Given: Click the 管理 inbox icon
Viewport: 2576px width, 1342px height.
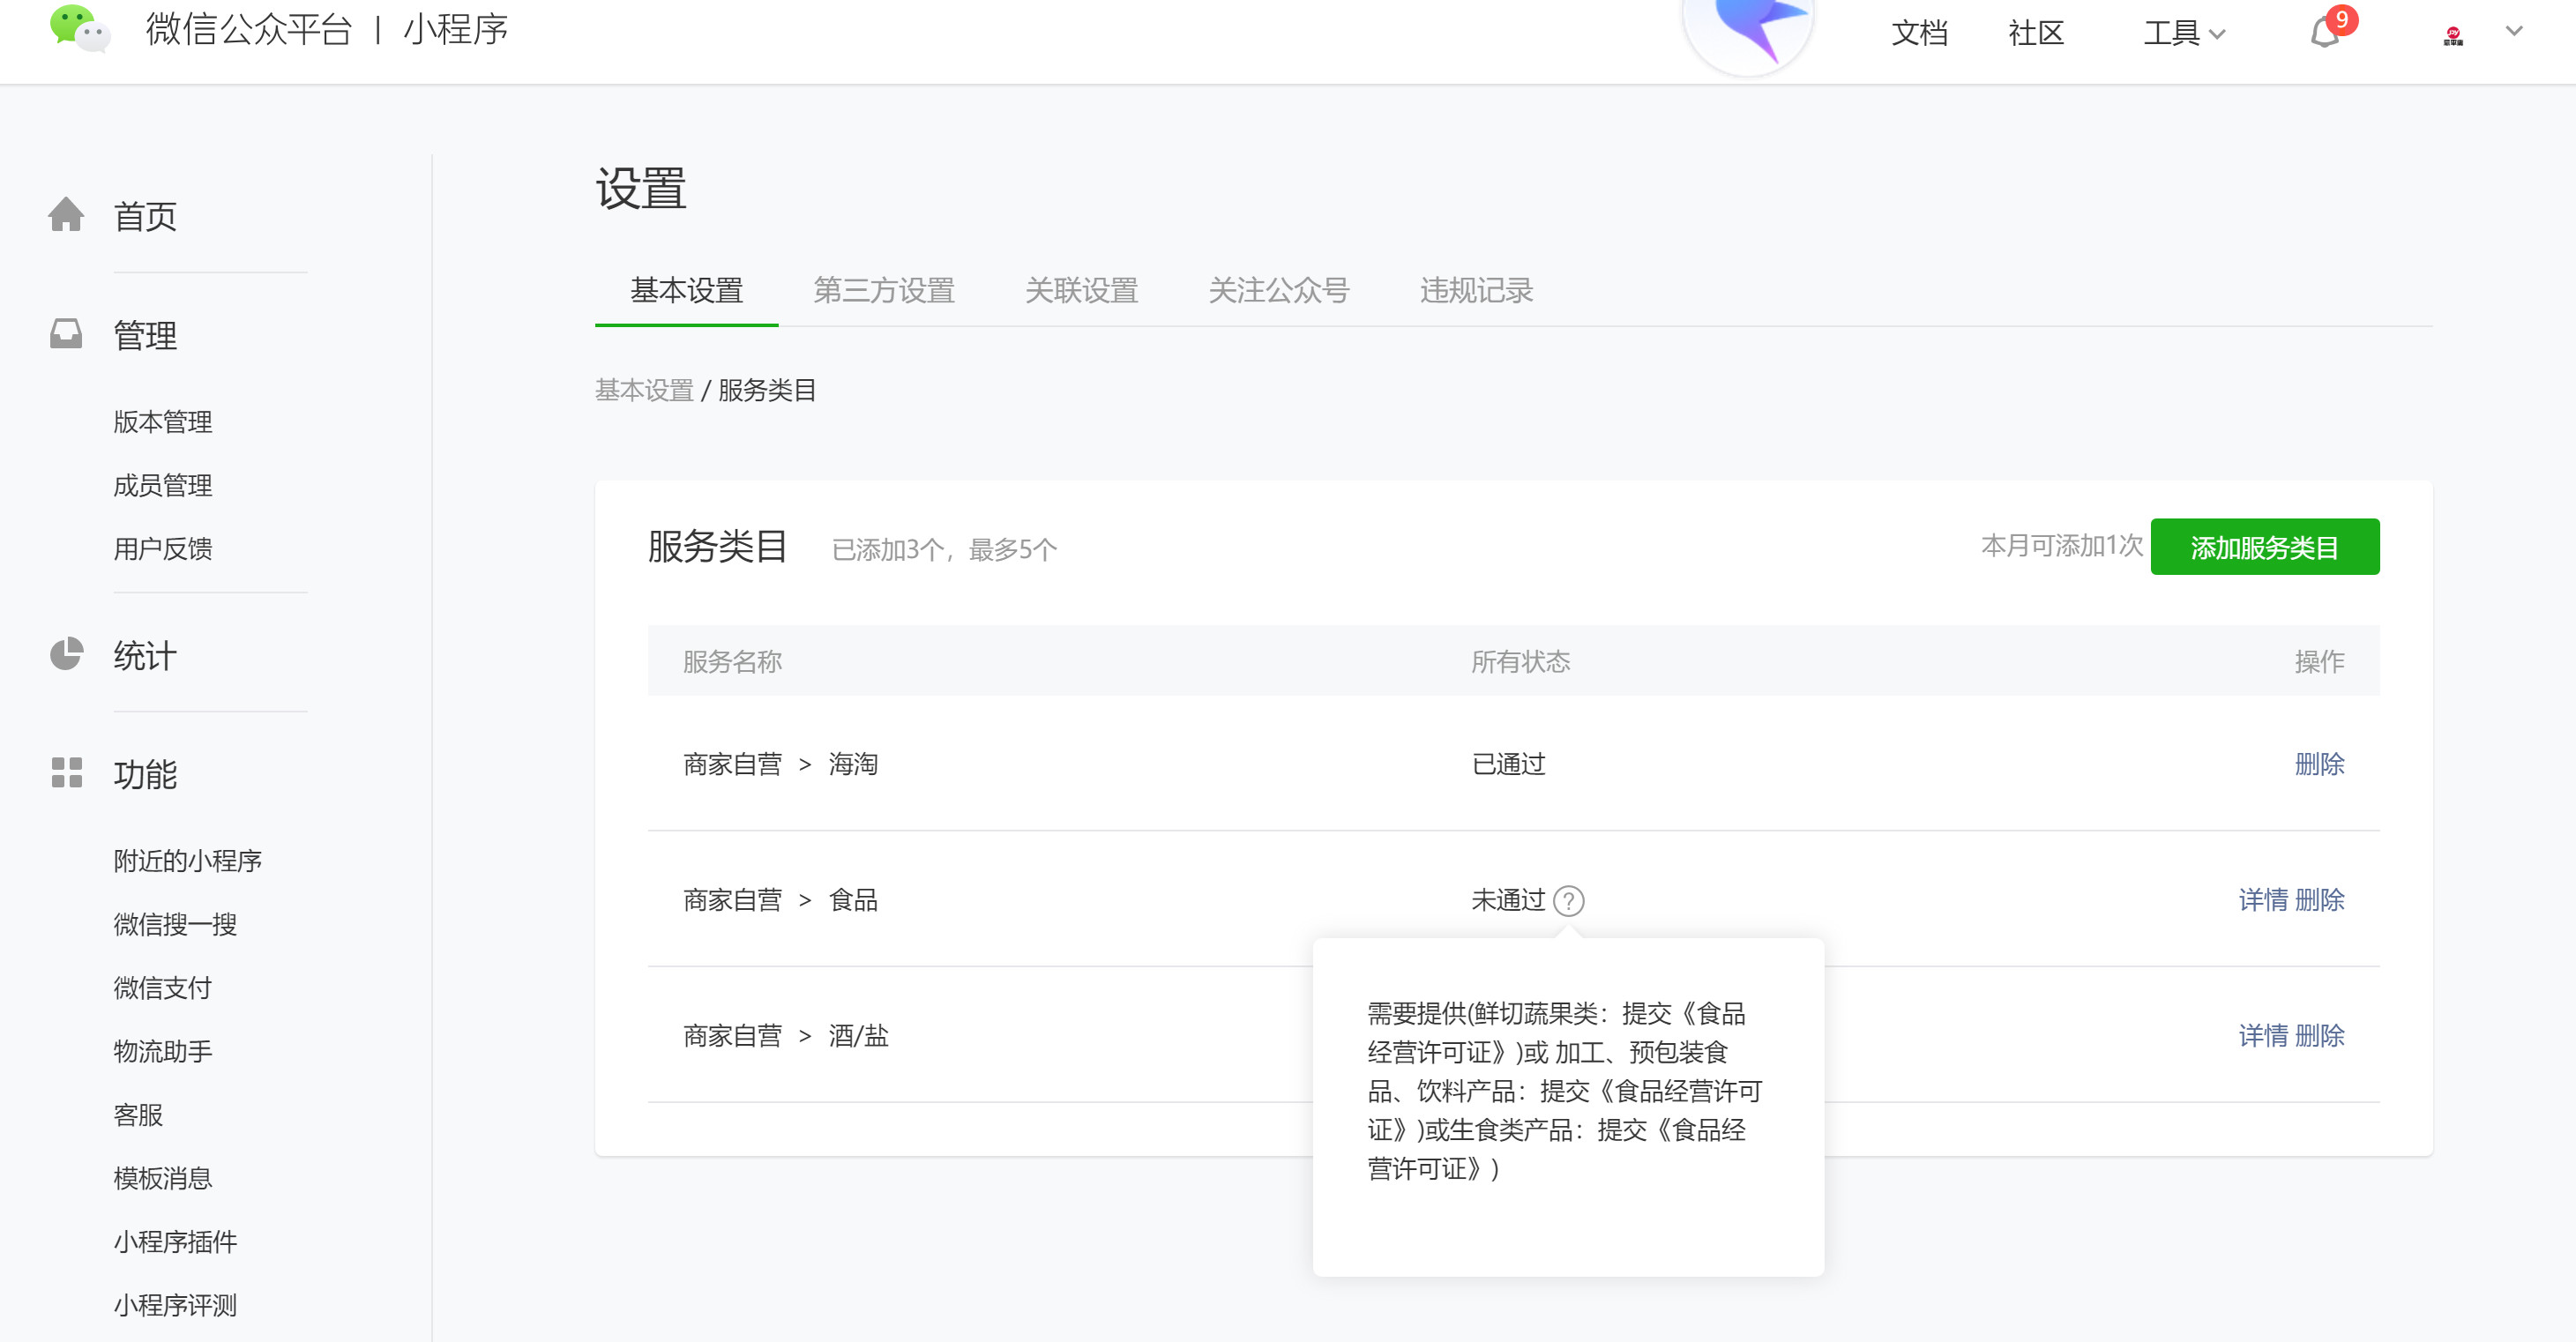Looking at the screenshot, I should click(66, 334).
